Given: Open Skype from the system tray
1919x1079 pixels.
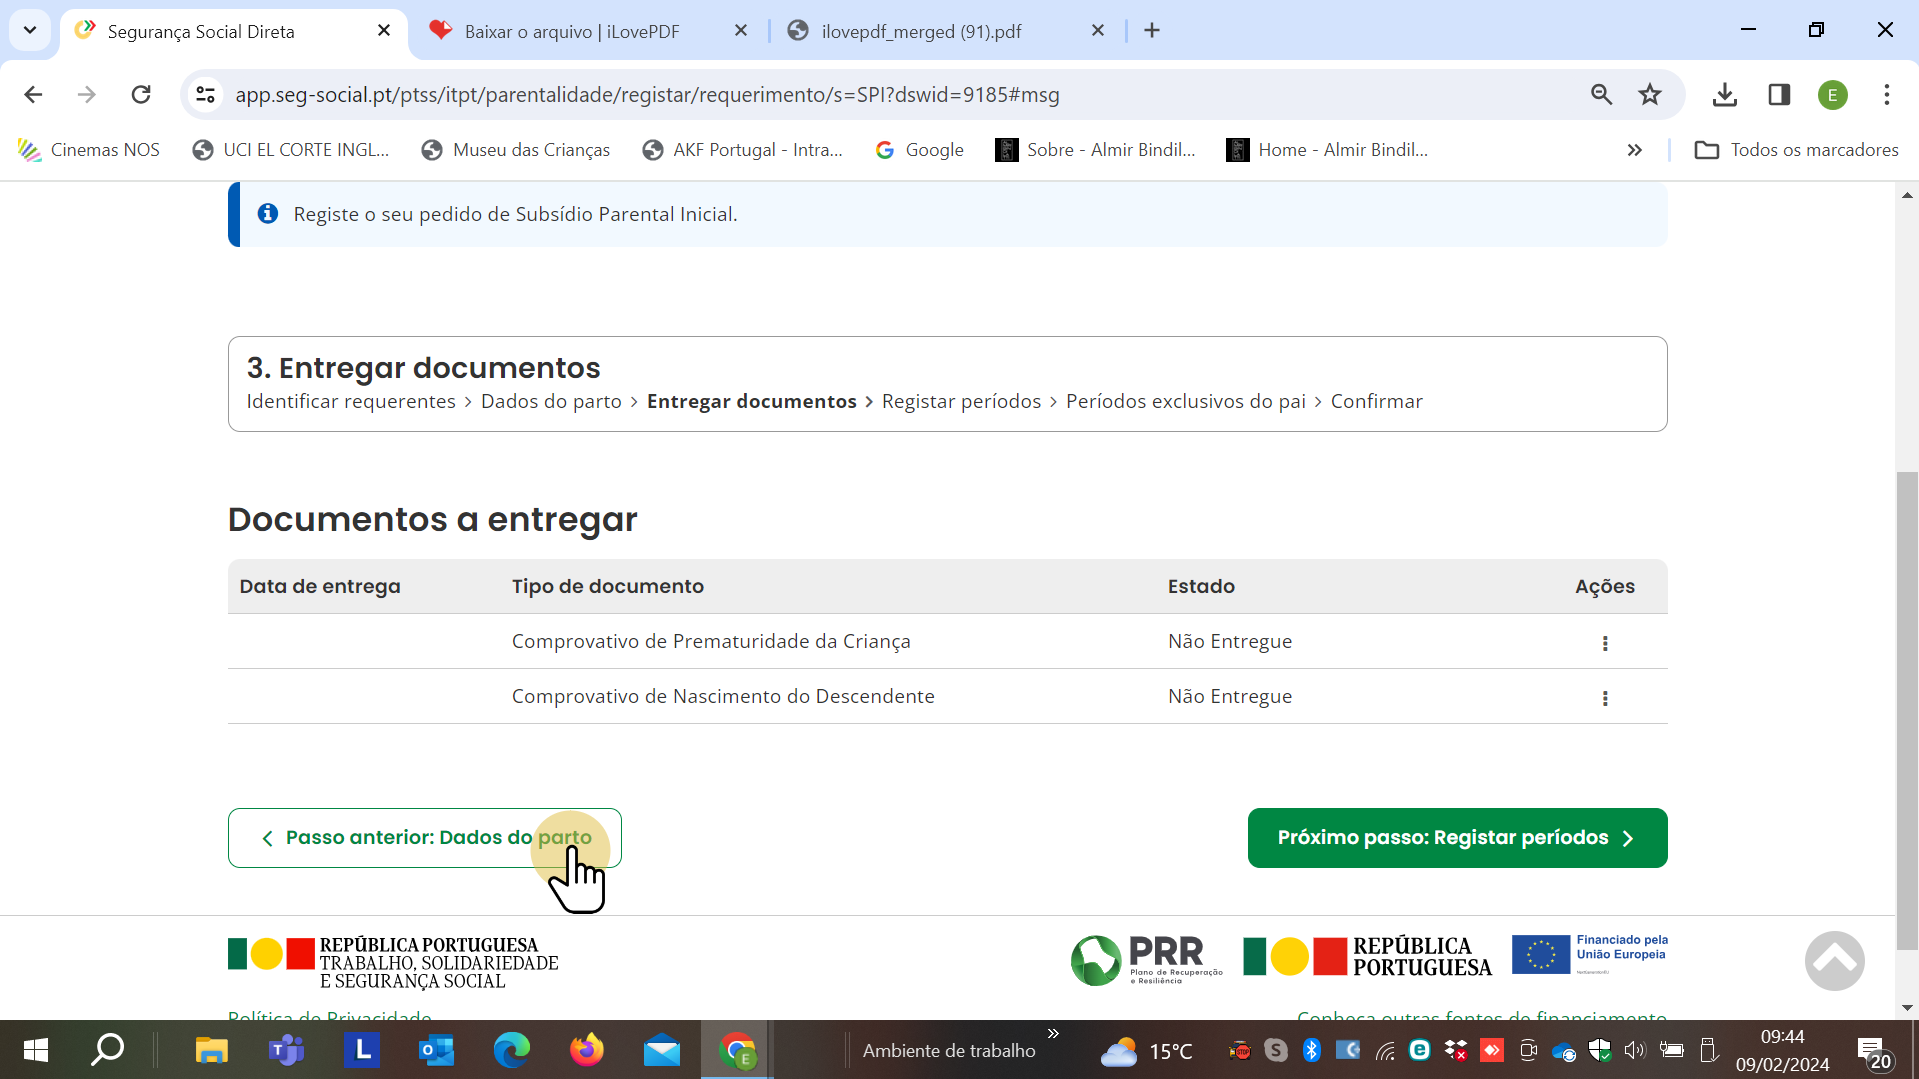Looking at the screenshot, I should 1274,1050.
